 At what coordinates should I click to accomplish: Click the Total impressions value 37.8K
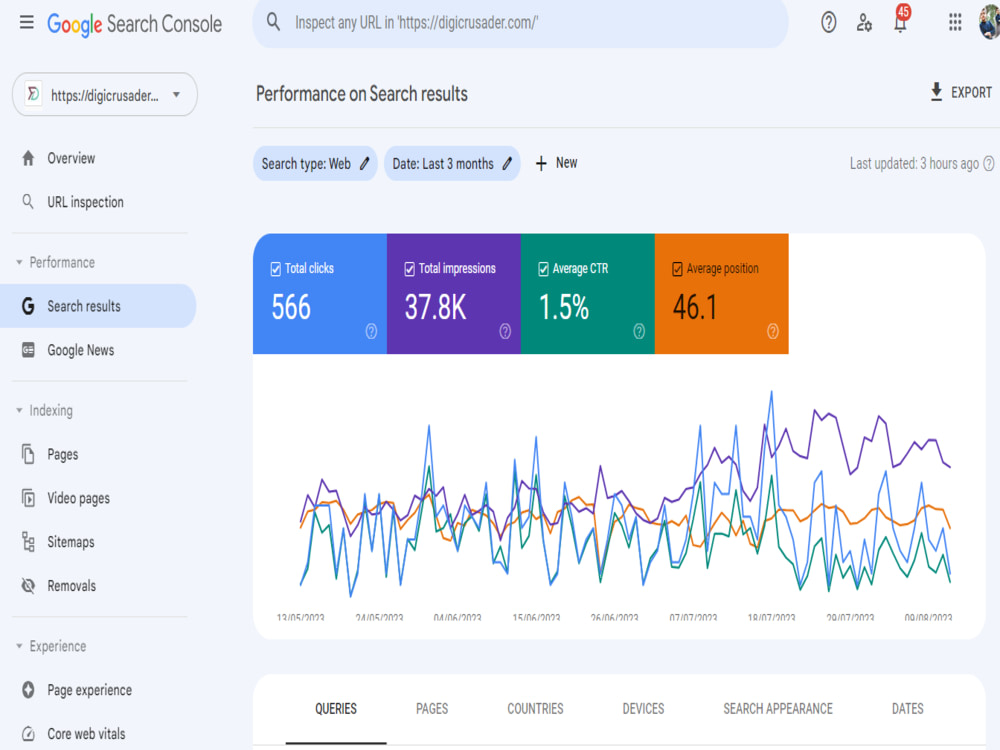click(436, 307)
